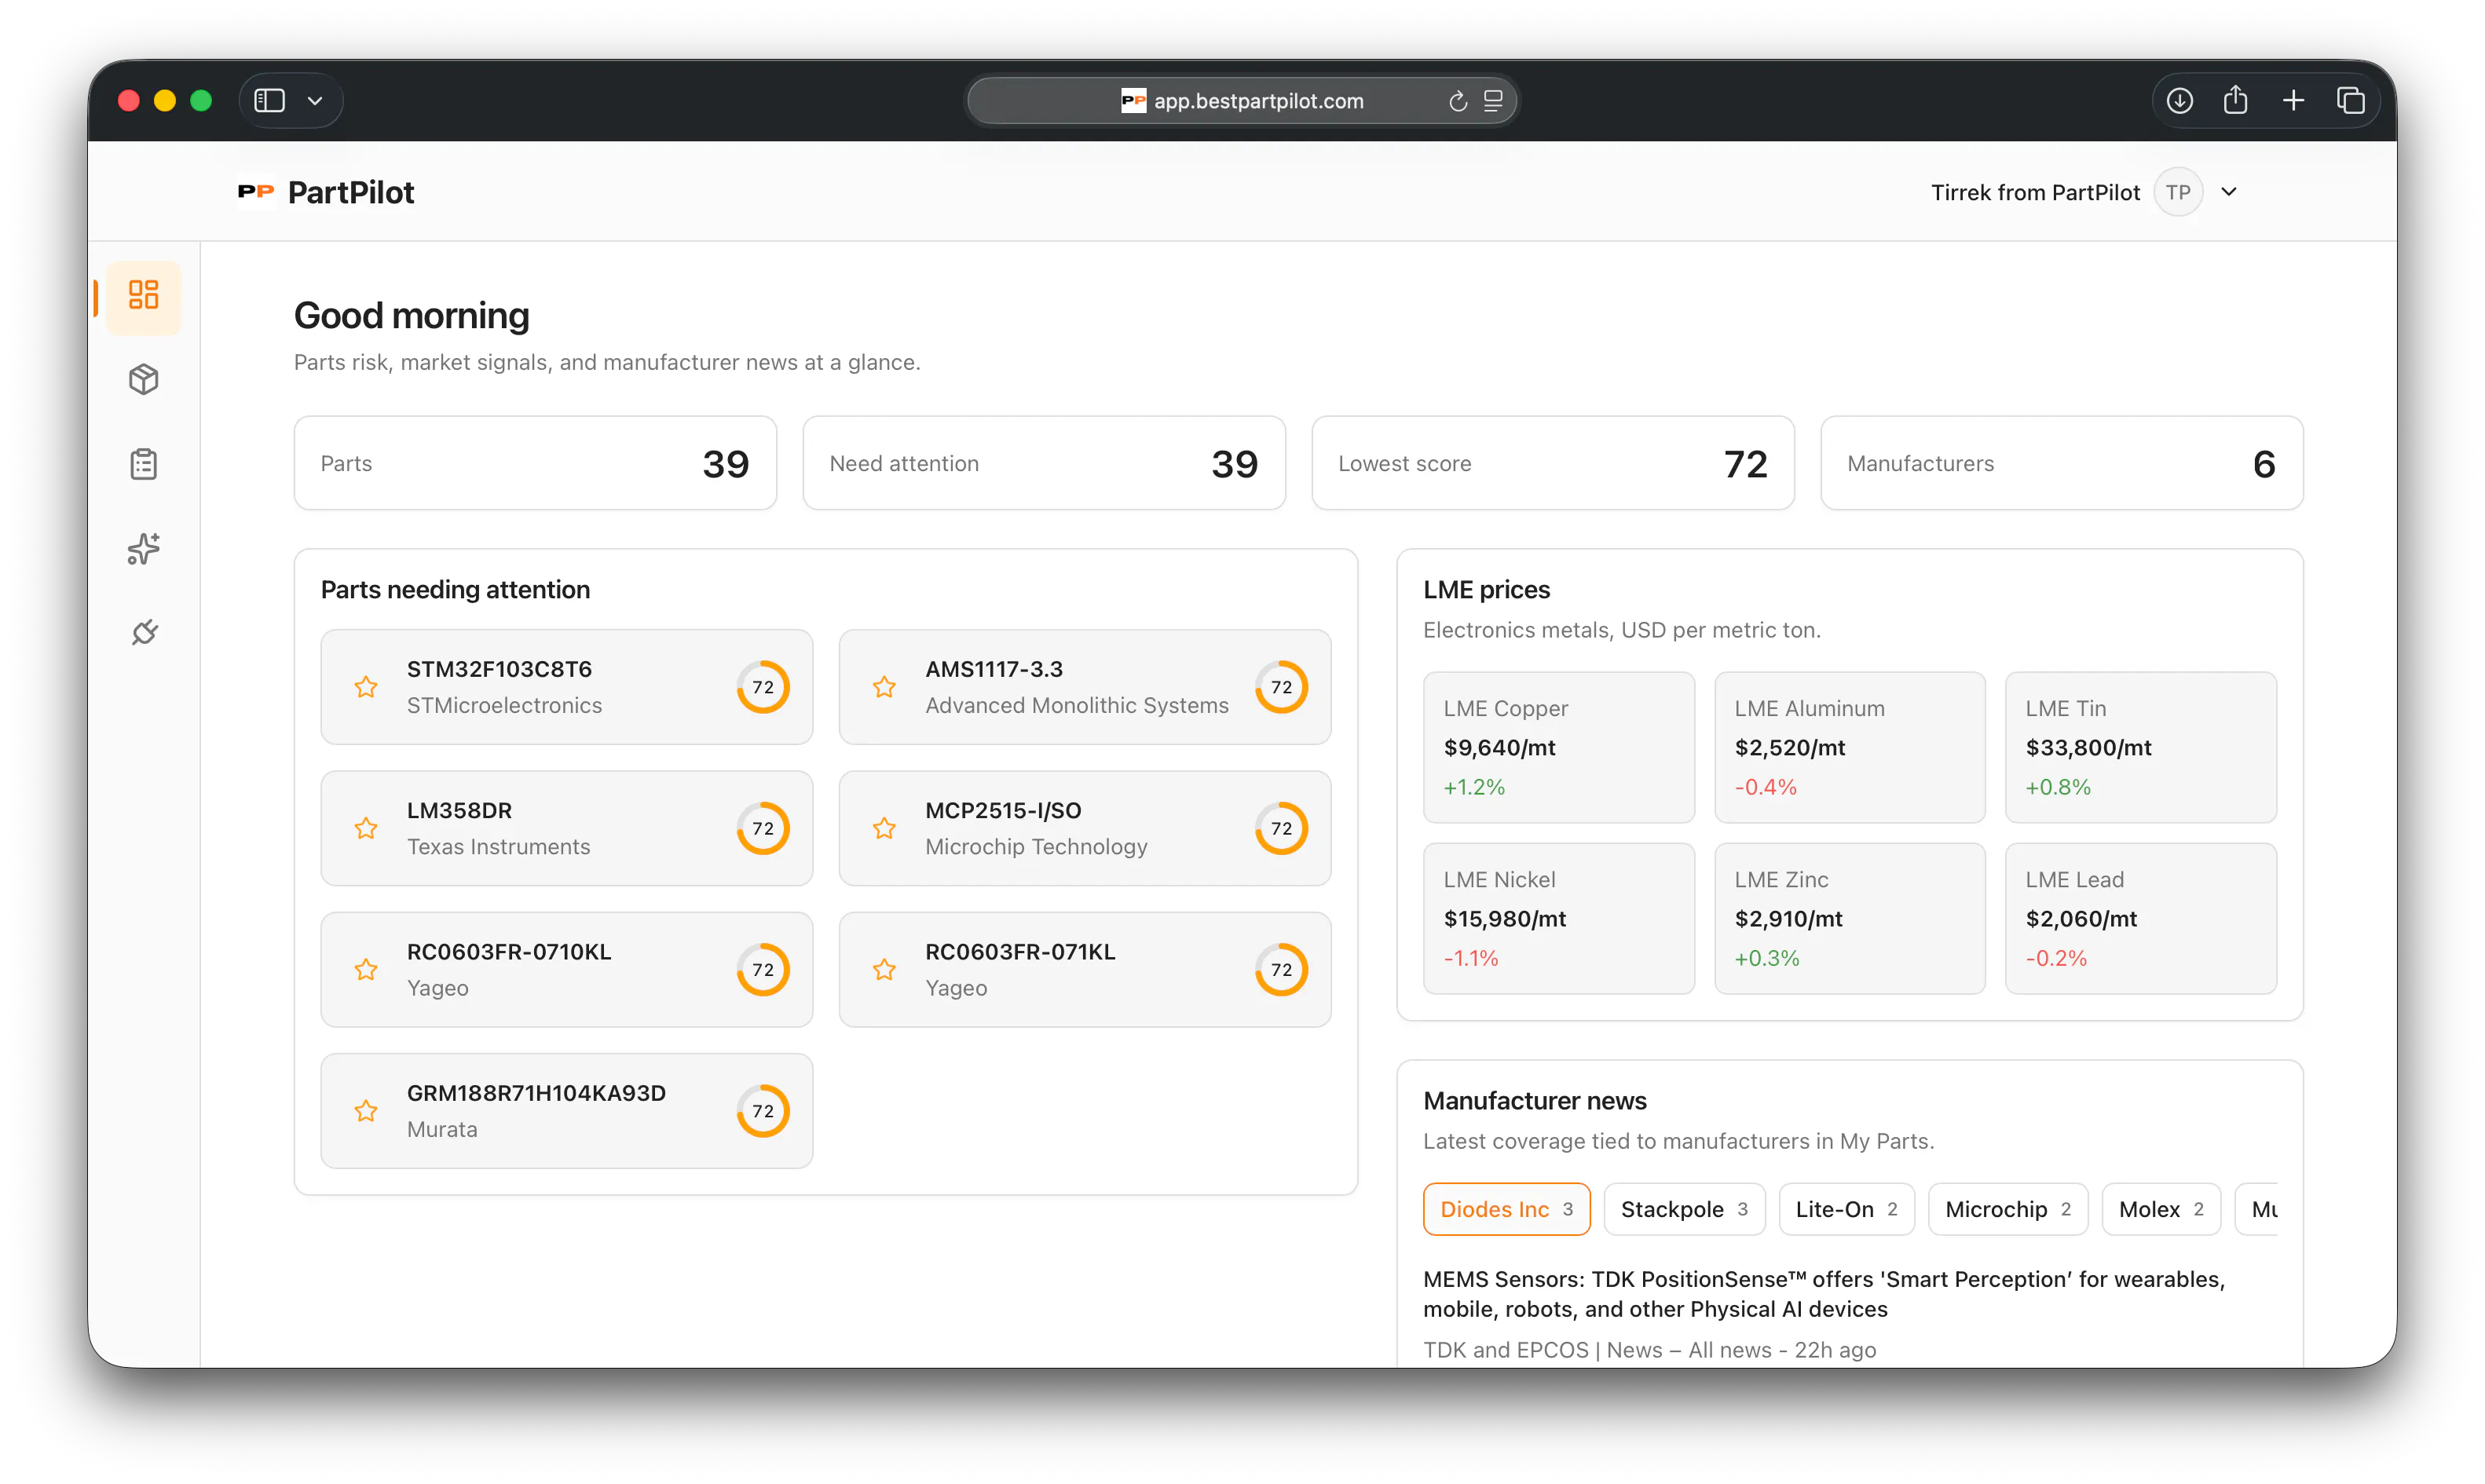This screenshot has height=1484, width=2485.
Task: Expand the Safari tab group chevron
Action: [315, 101]
